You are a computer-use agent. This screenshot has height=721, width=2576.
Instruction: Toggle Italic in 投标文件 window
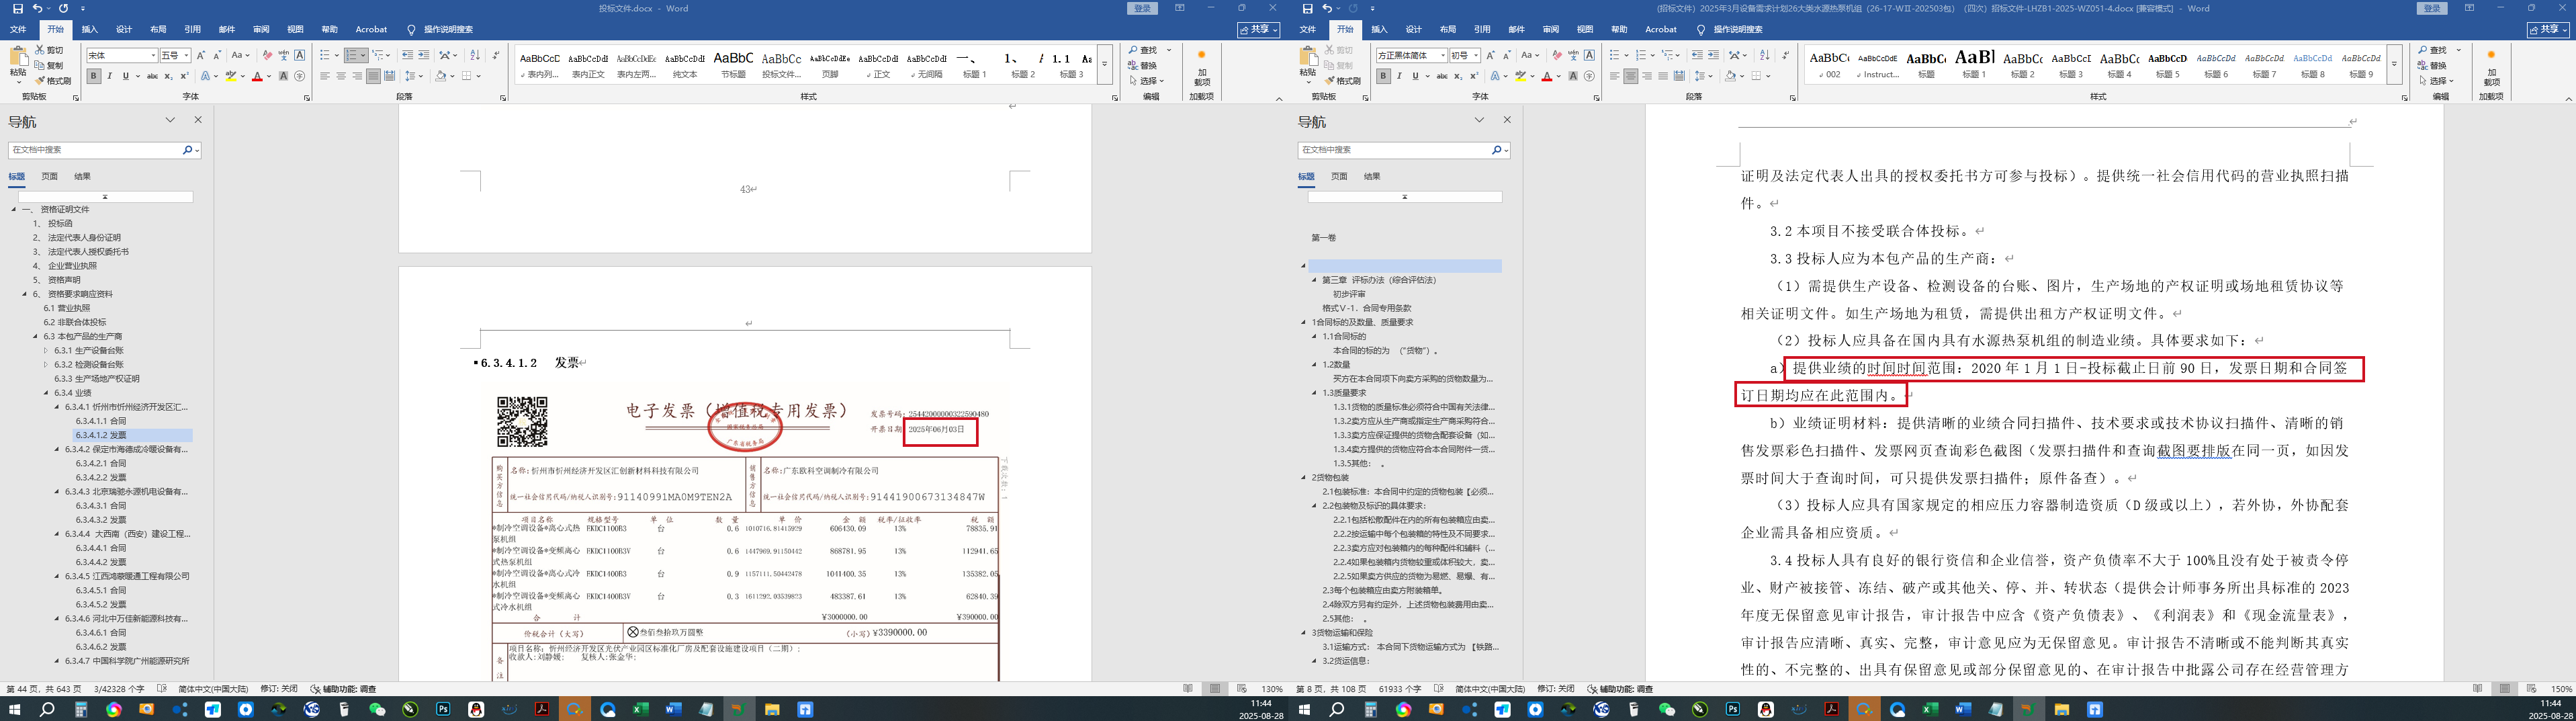point(110,76)
